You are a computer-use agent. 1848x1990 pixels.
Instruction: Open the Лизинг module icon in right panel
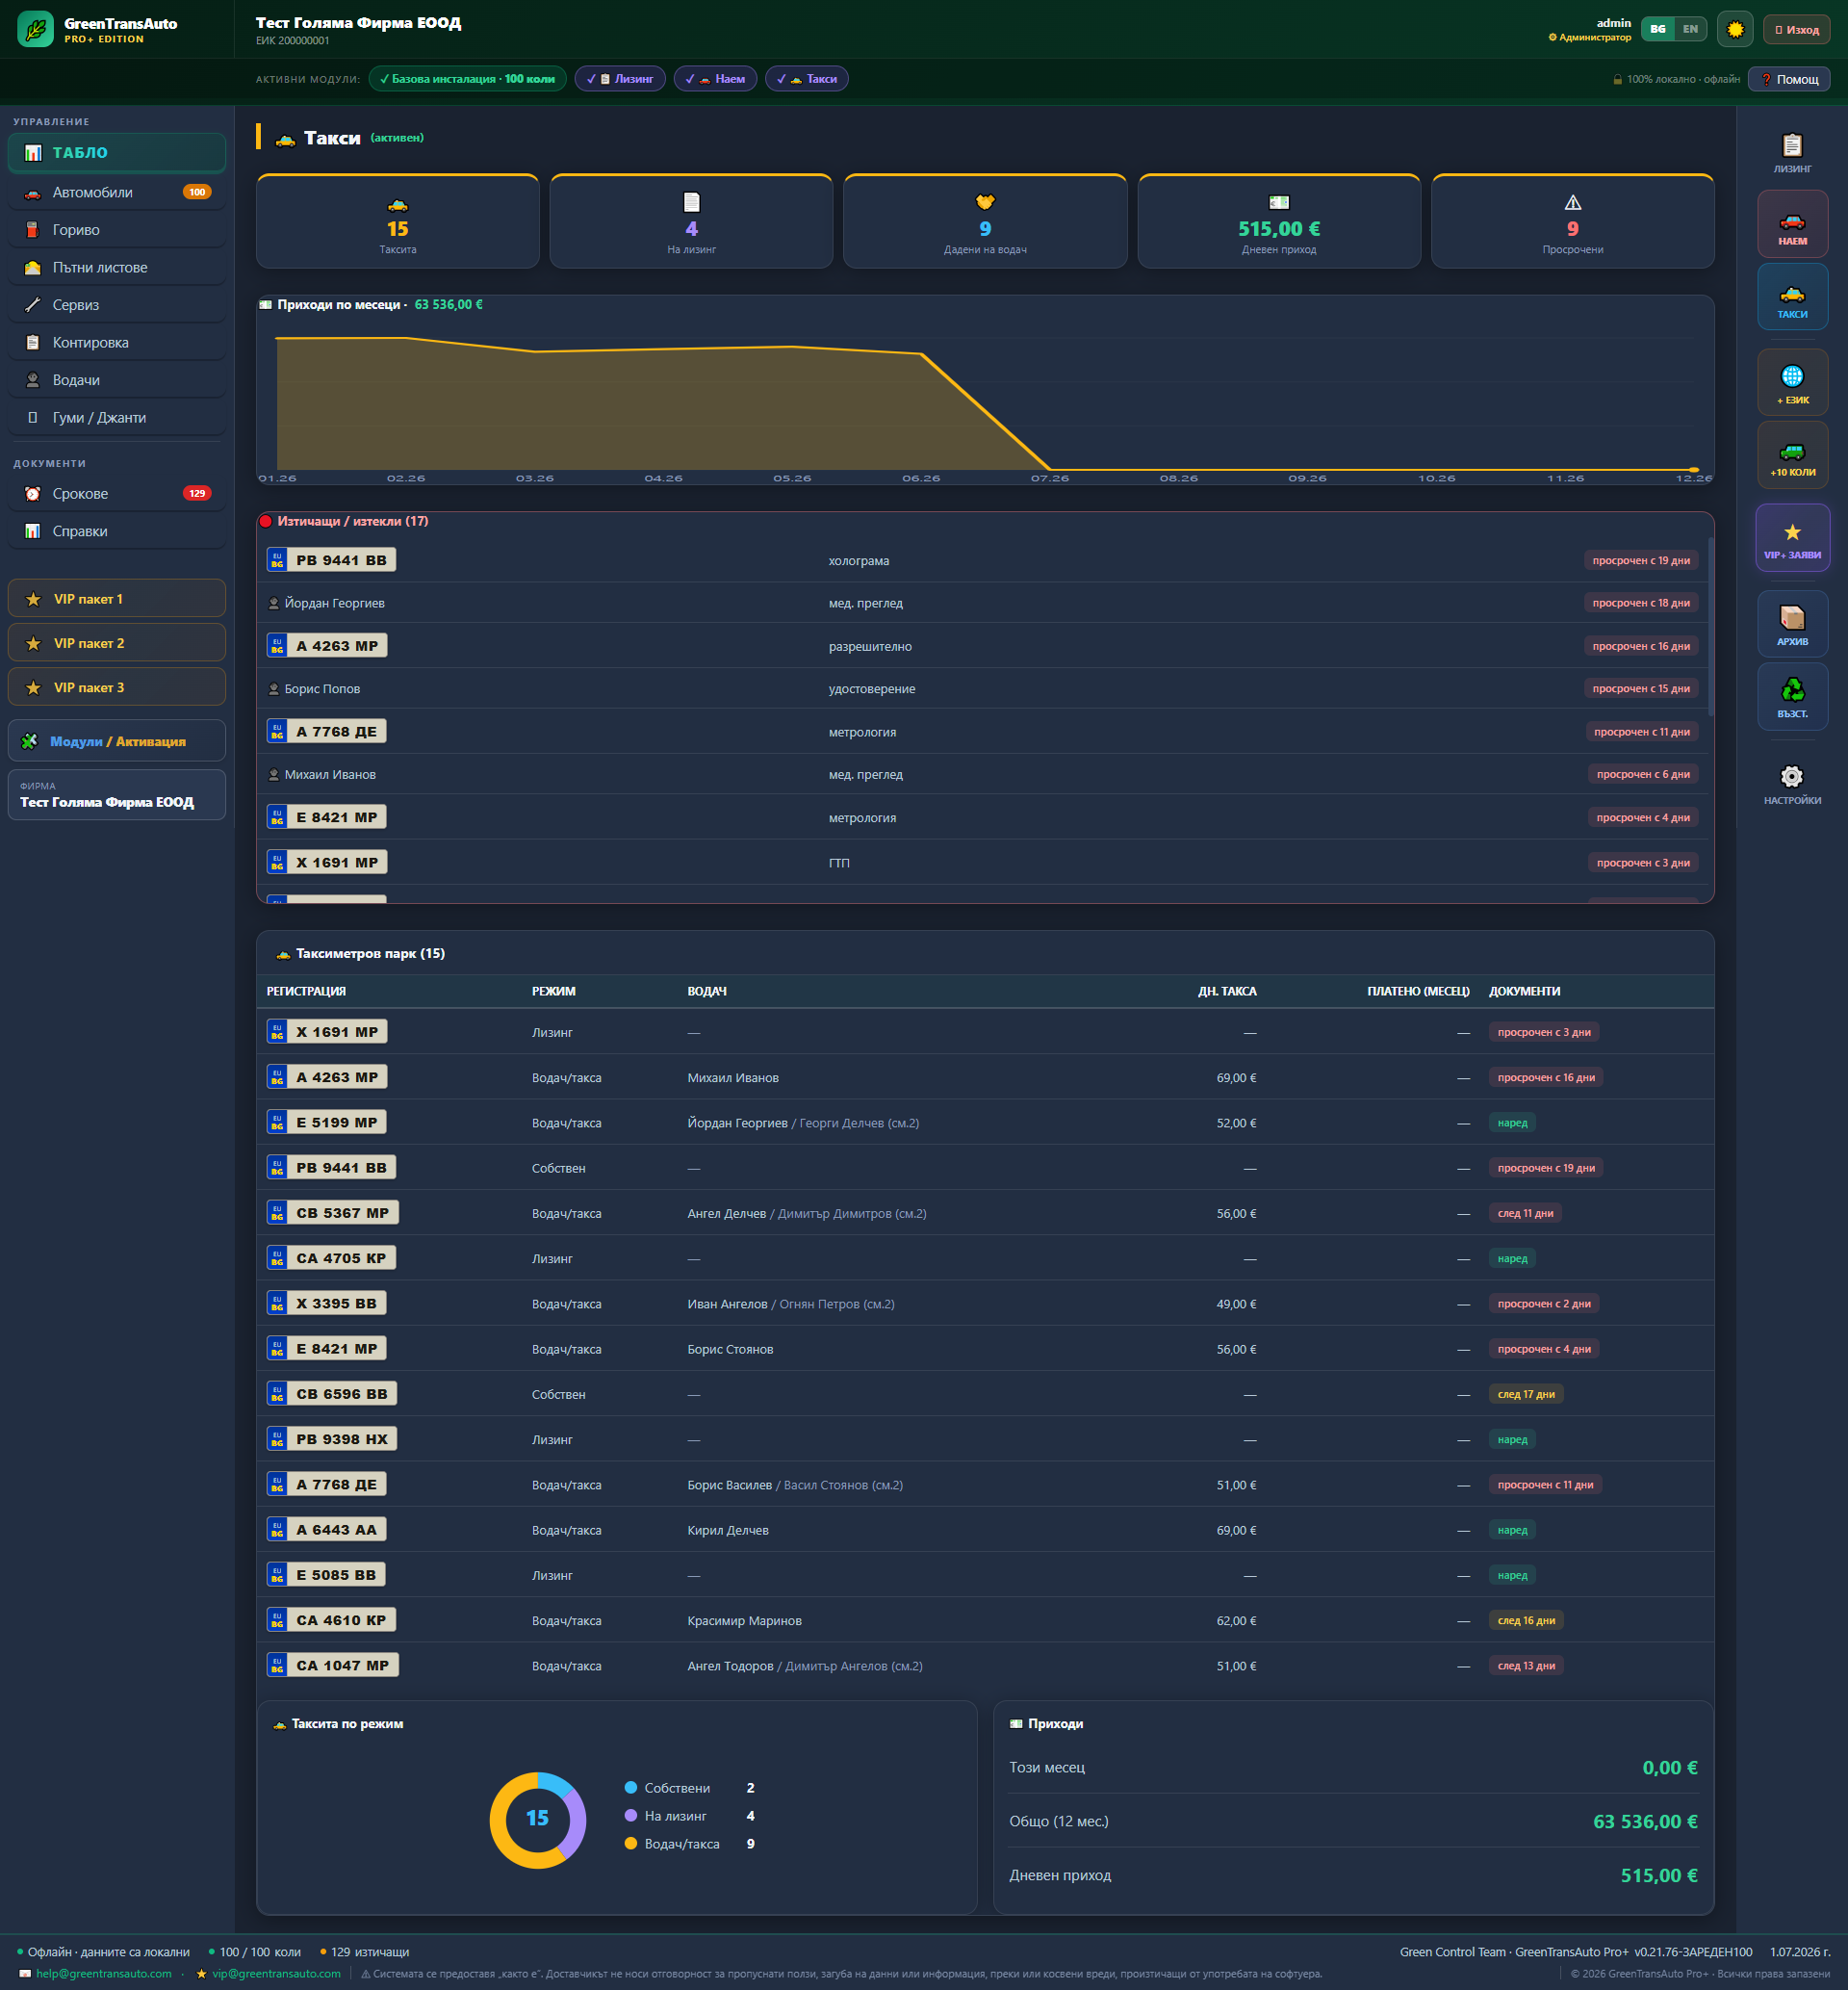click(1791, 153)
